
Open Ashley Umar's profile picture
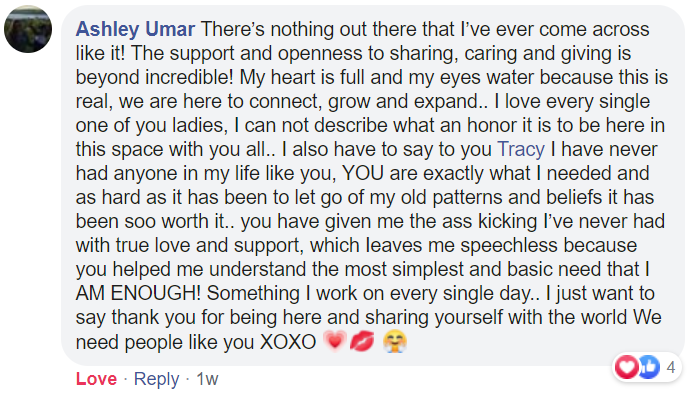point(28,29)
